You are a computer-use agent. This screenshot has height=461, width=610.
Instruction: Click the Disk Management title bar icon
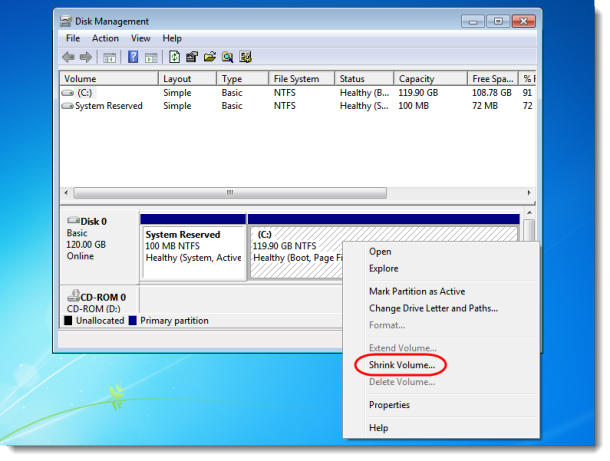coord(66,21)
